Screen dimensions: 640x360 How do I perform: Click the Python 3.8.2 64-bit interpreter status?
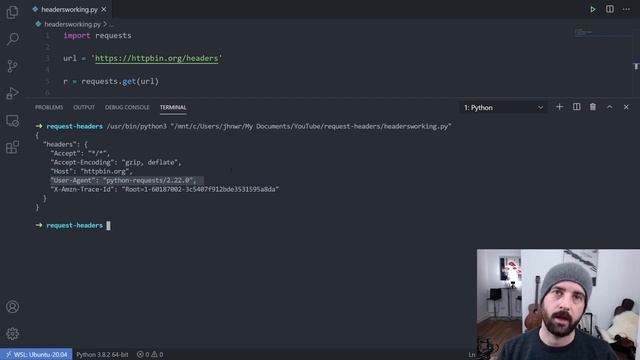tap(102, 354)
